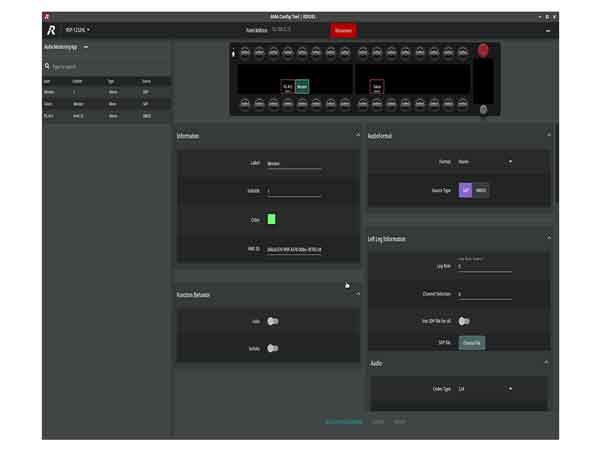Viewport: 600px width, 450px height.
Task: Click the magnifier search icon
Action: click(x=47, y=66)
